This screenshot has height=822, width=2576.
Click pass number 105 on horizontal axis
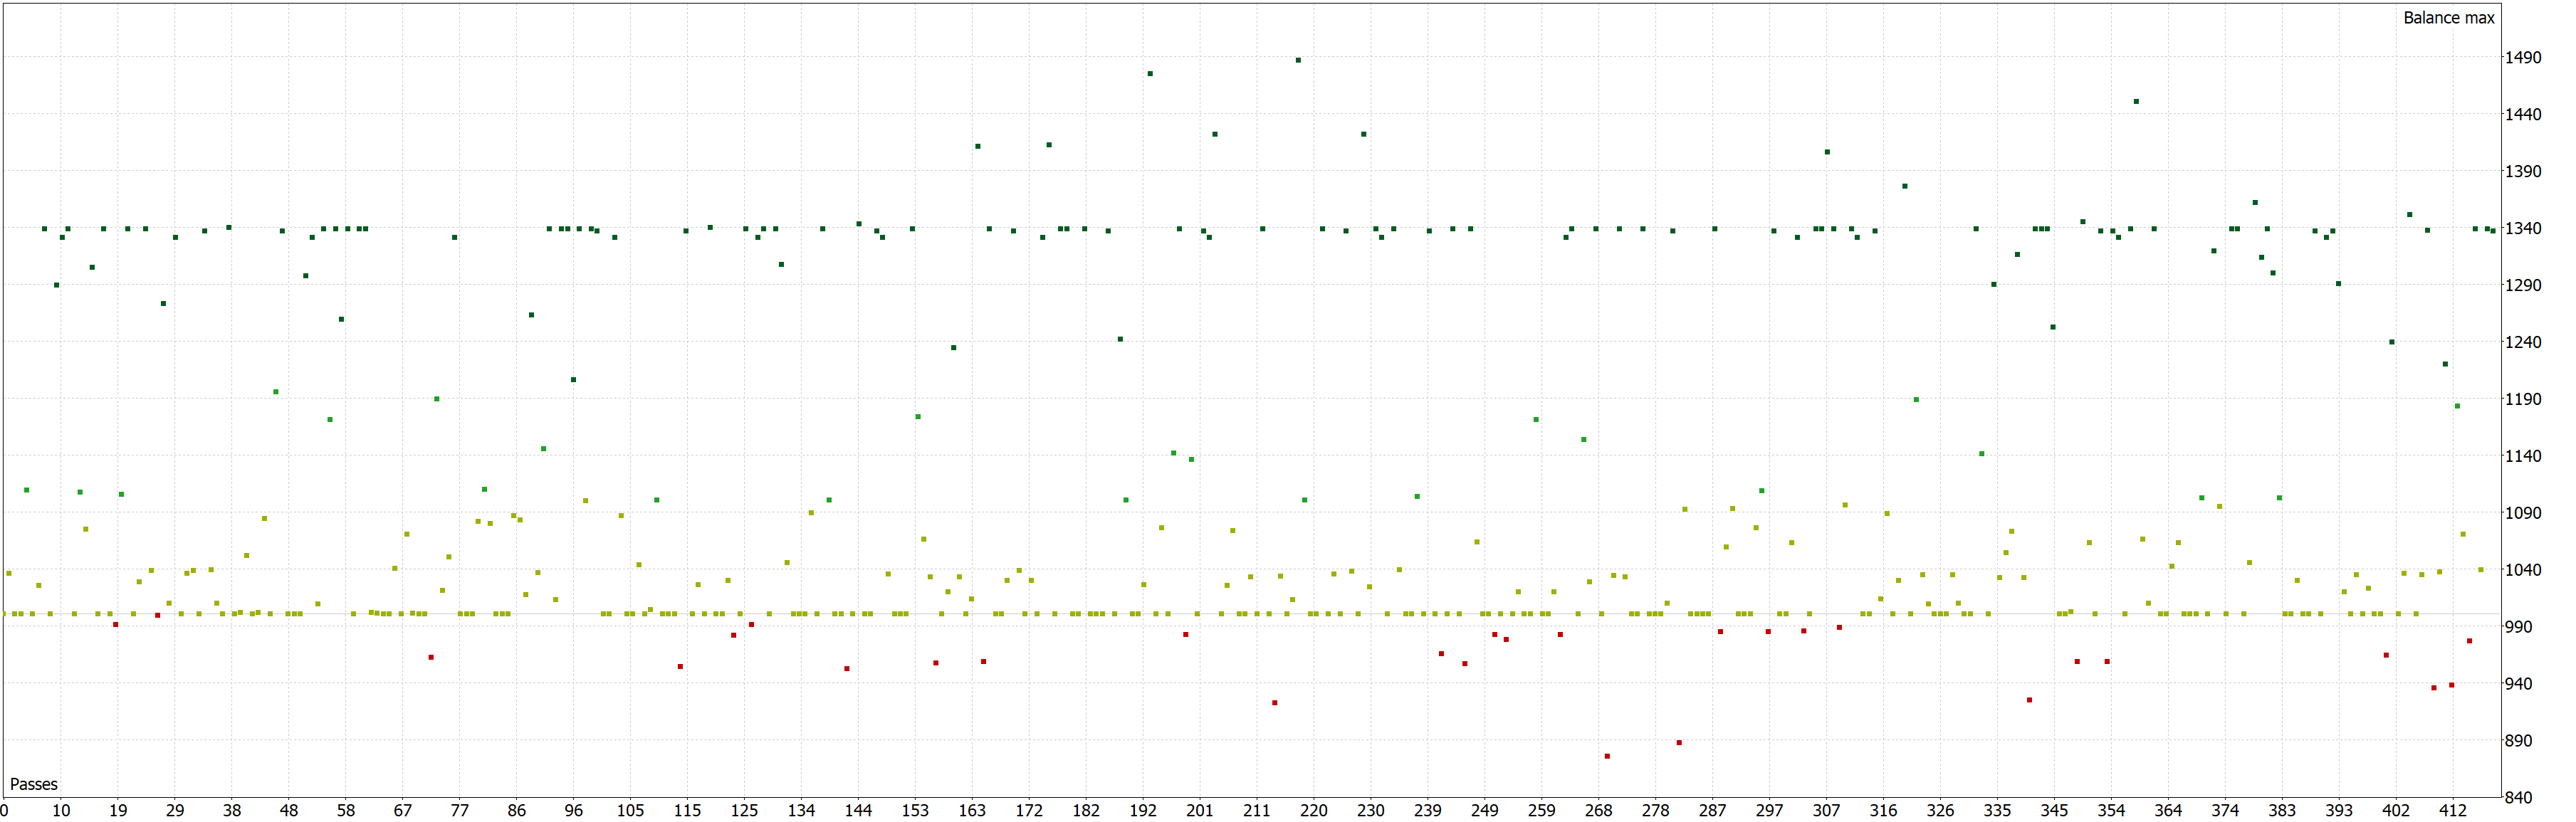tap(630, 811)
